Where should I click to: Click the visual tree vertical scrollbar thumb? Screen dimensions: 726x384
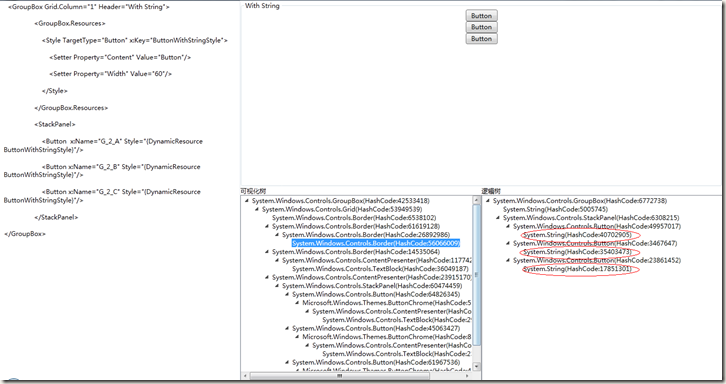pos(476,275)
